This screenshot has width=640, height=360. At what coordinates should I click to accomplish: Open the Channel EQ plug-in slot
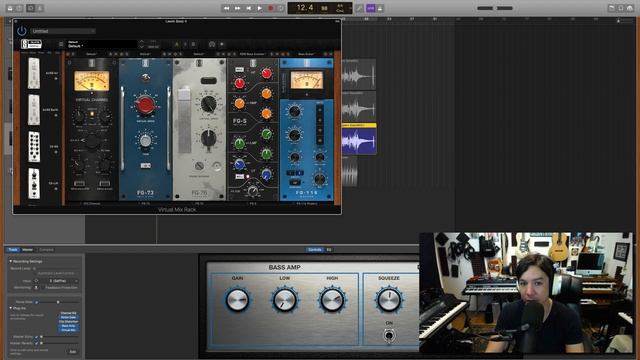pos(69,313)
